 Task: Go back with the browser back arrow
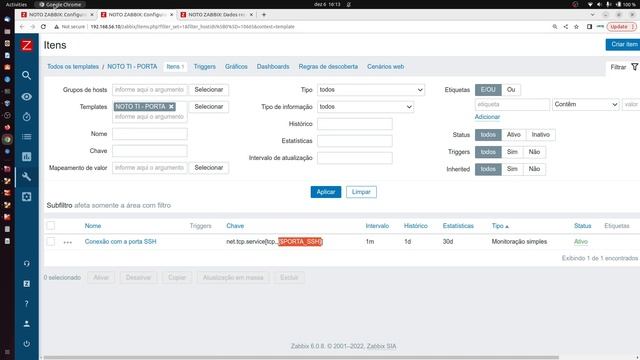coord(22,27)
